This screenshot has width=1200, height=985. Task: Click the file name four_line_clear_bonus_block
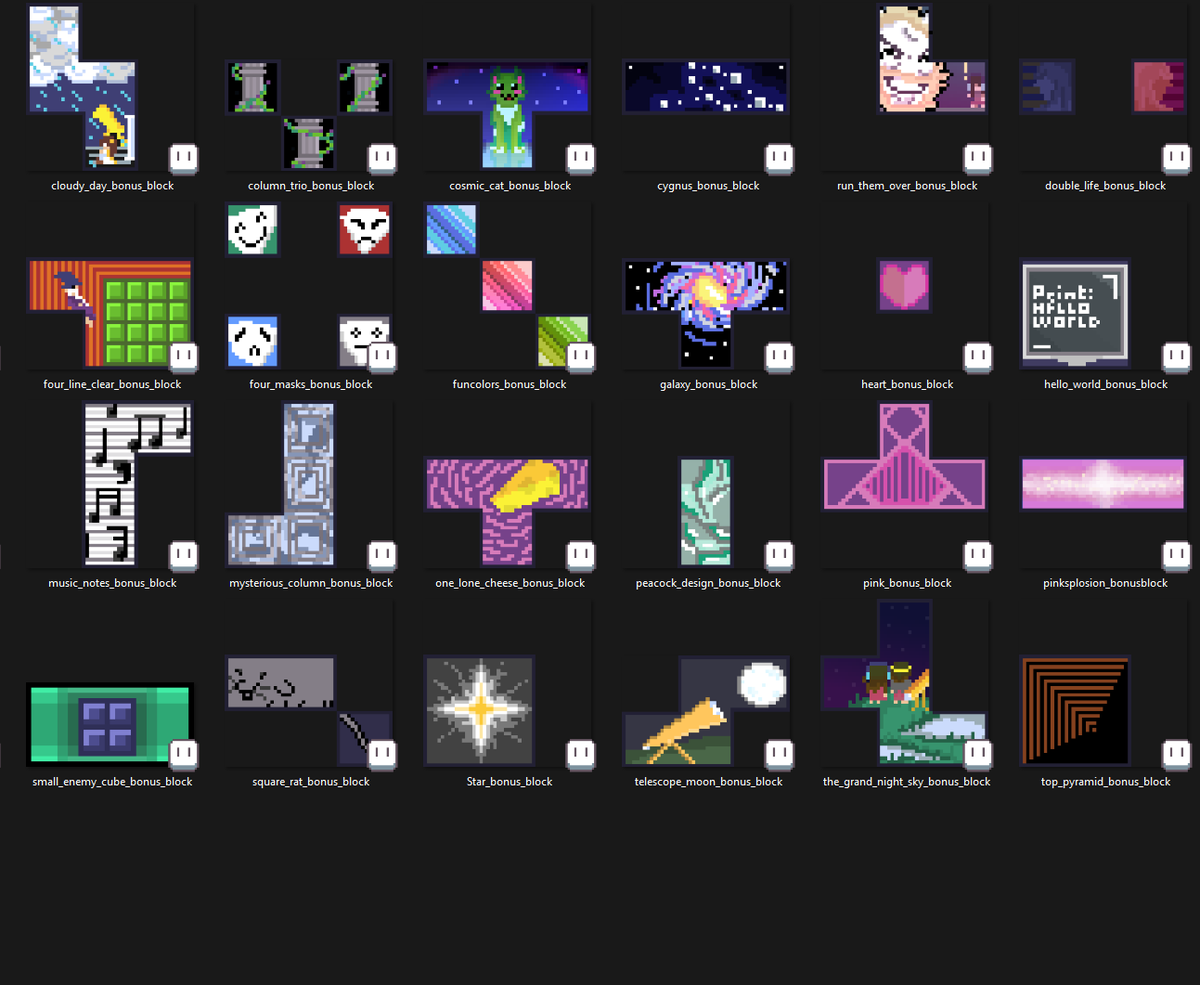pos(112,385)
